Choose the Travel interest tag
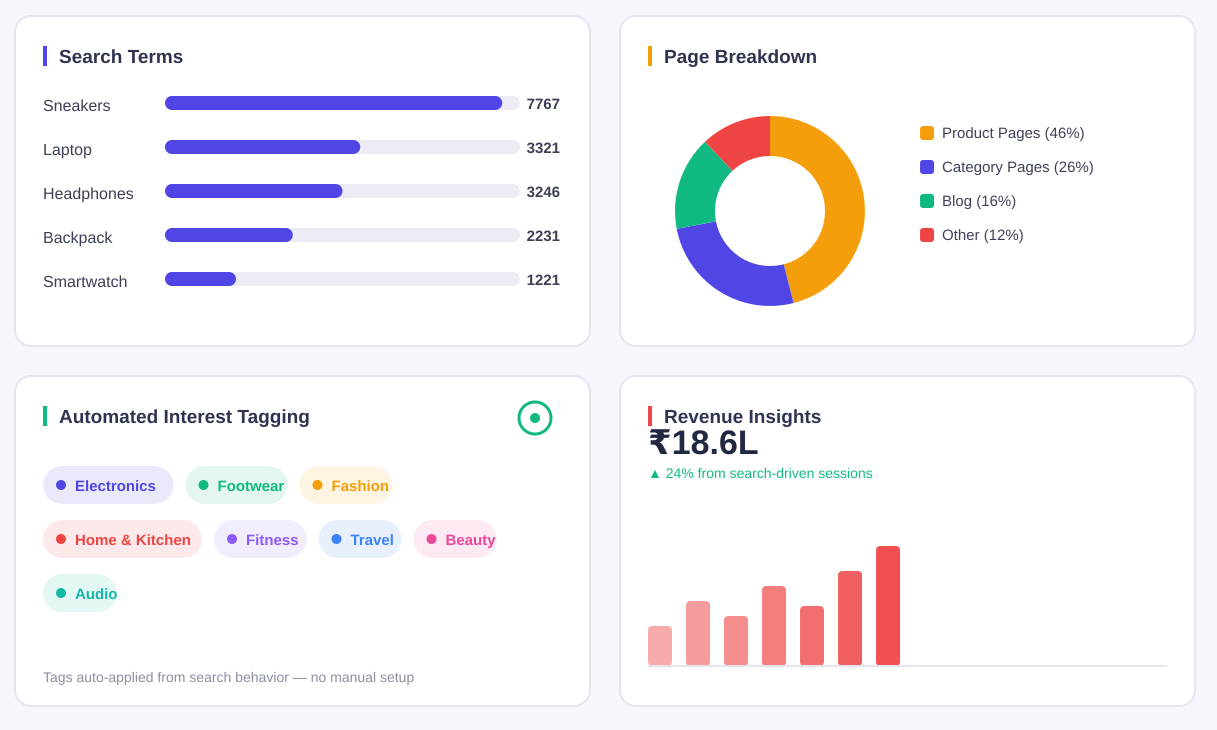 (x=360, y=539)
